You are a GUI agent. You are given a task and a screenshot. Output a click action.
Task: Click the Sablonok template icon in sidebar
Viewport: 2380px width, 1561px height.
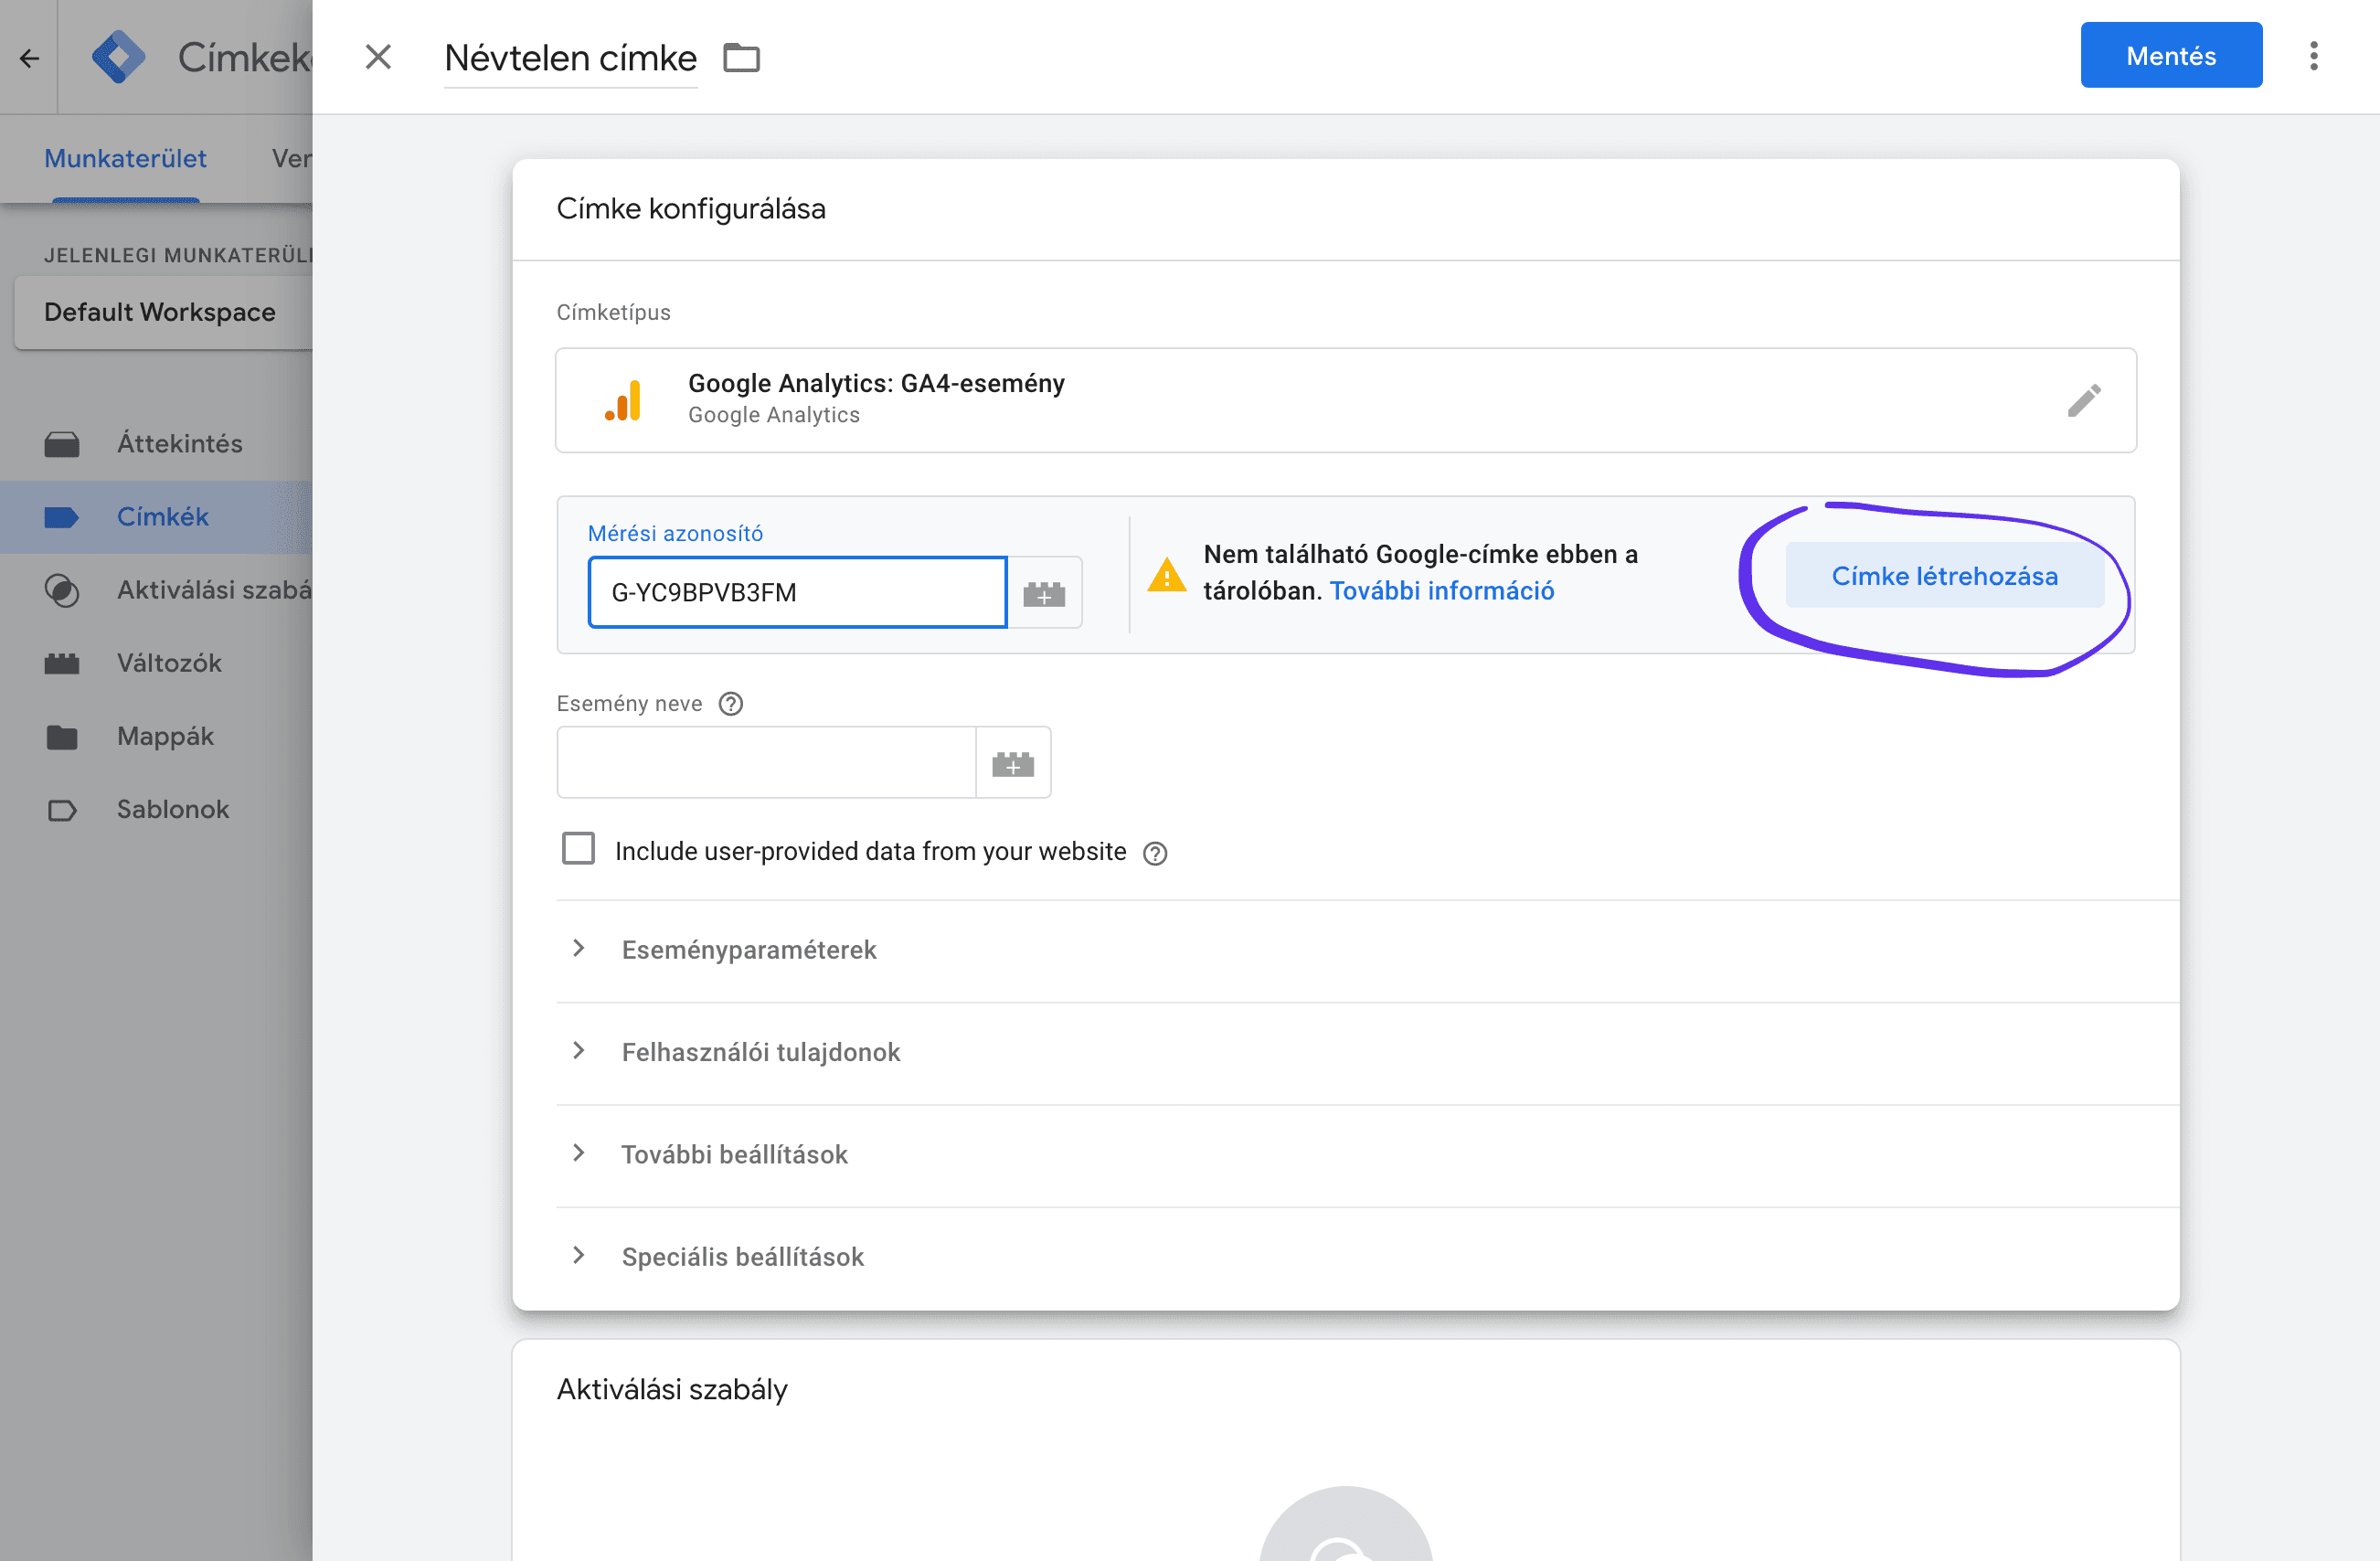click(x=62, y=810)
